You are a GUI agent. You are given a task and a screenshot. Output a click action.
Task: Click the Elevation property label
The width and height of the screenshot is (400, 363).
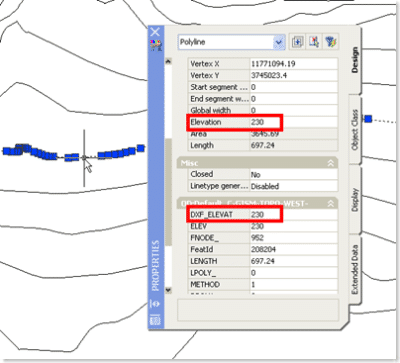coord(206,122)
